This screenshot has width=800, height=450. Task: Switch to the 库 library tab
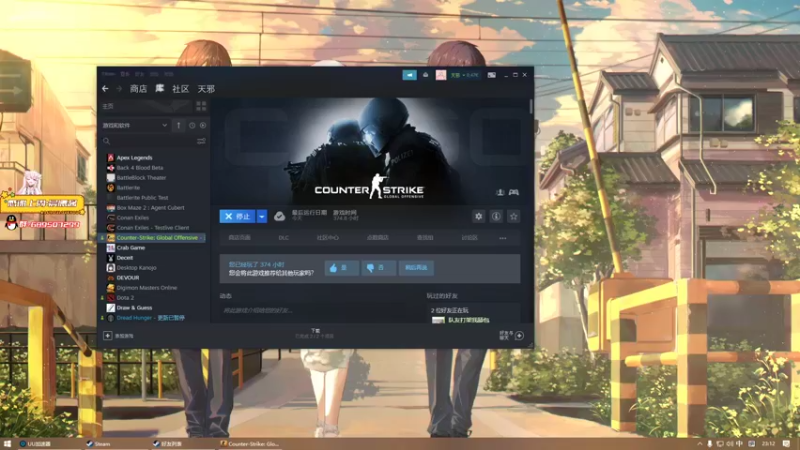[x=160, y=89]
